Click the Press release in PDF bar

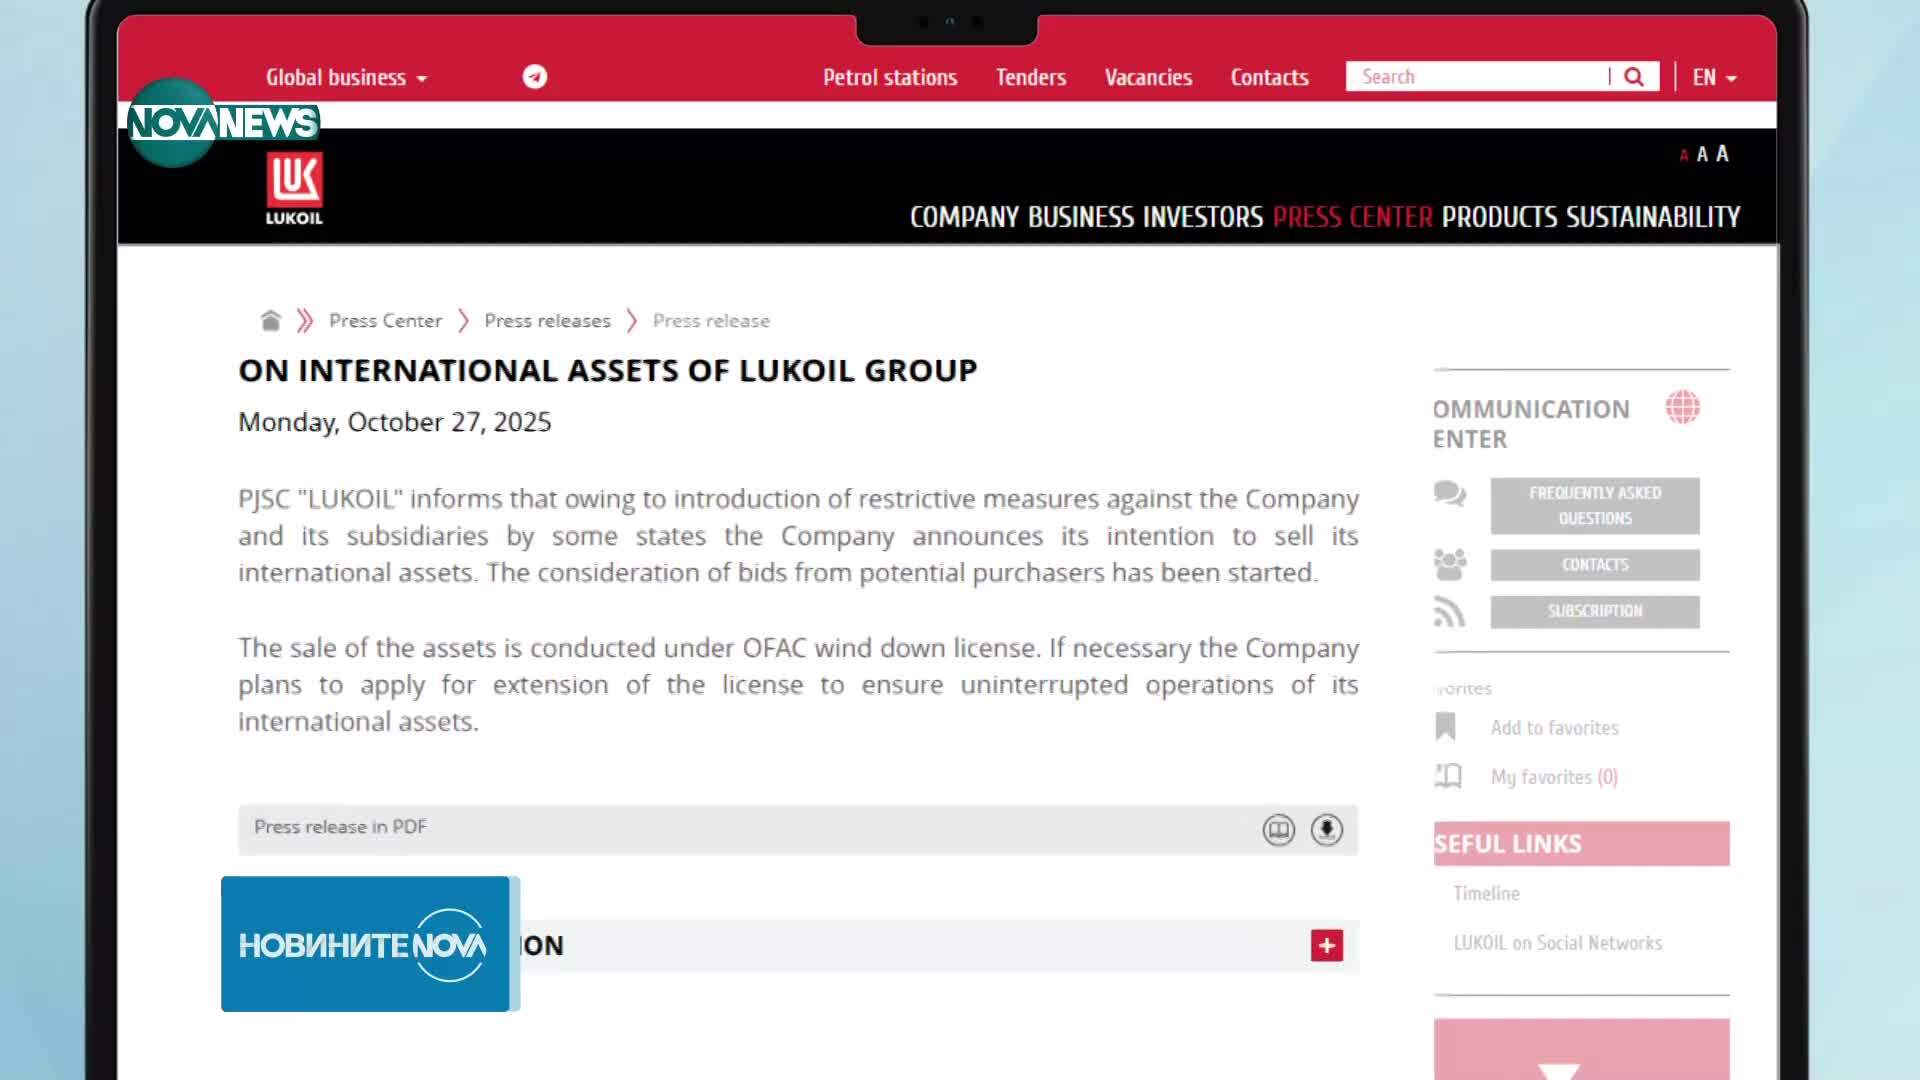pyautogui.click(x=798, y=830)
